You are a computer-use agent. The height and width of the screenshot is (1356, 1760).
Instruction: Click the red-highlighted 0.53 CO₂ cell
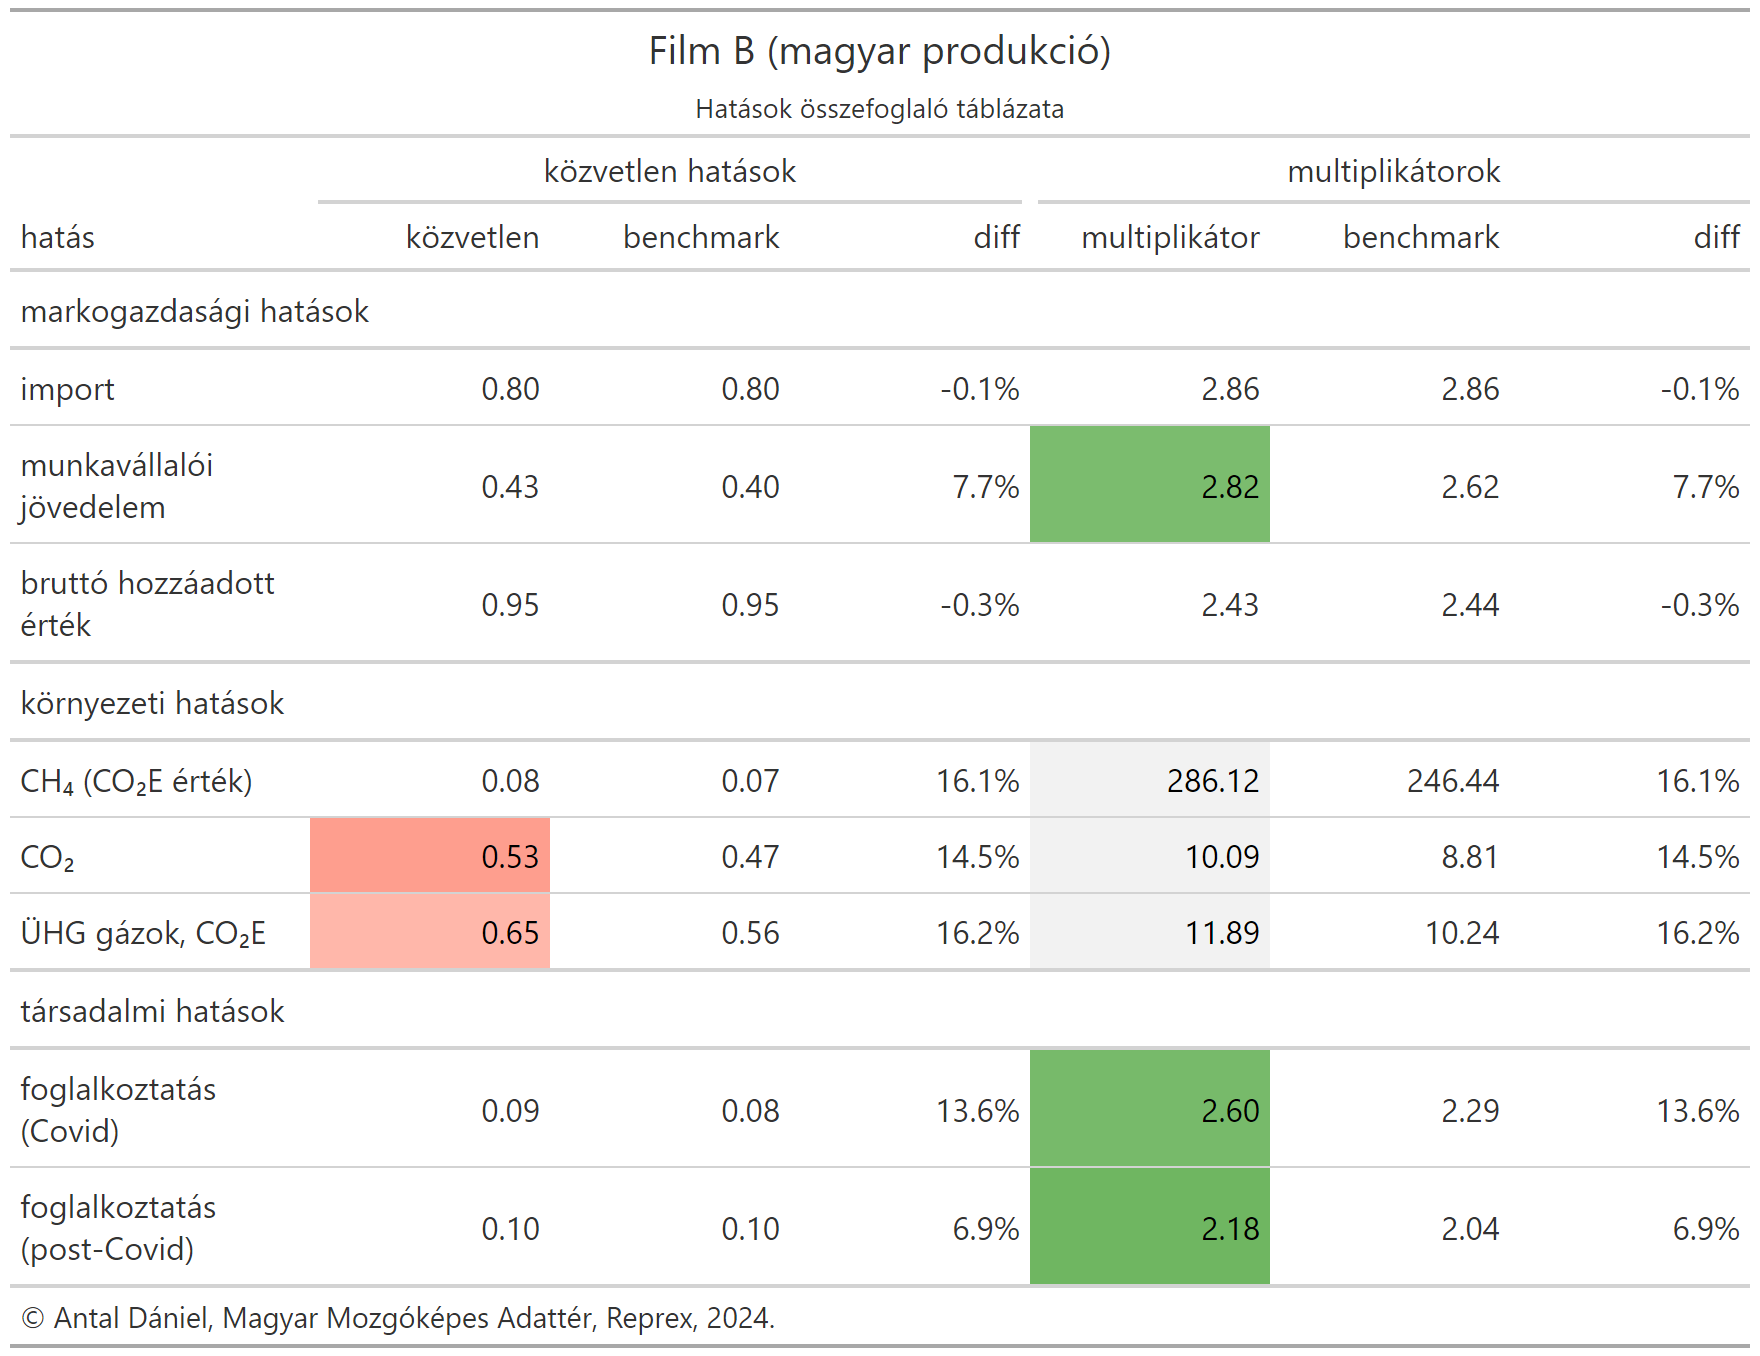click(x=430, y=856)
